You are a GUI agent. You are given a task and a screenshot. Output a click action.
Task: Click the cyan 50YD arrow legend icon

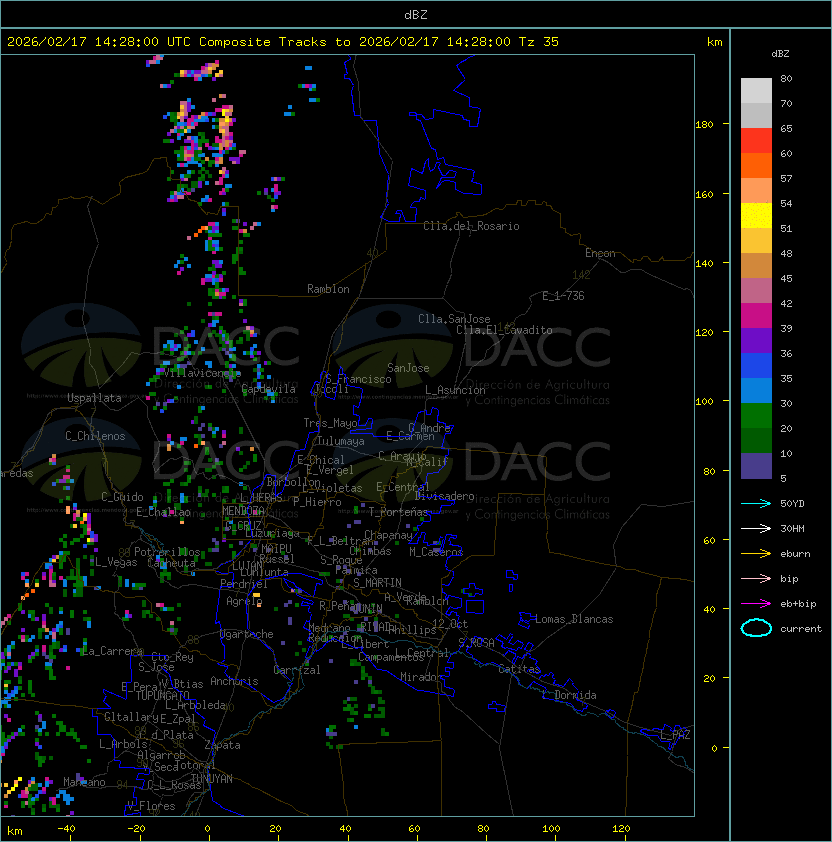(x=756, y=503)
